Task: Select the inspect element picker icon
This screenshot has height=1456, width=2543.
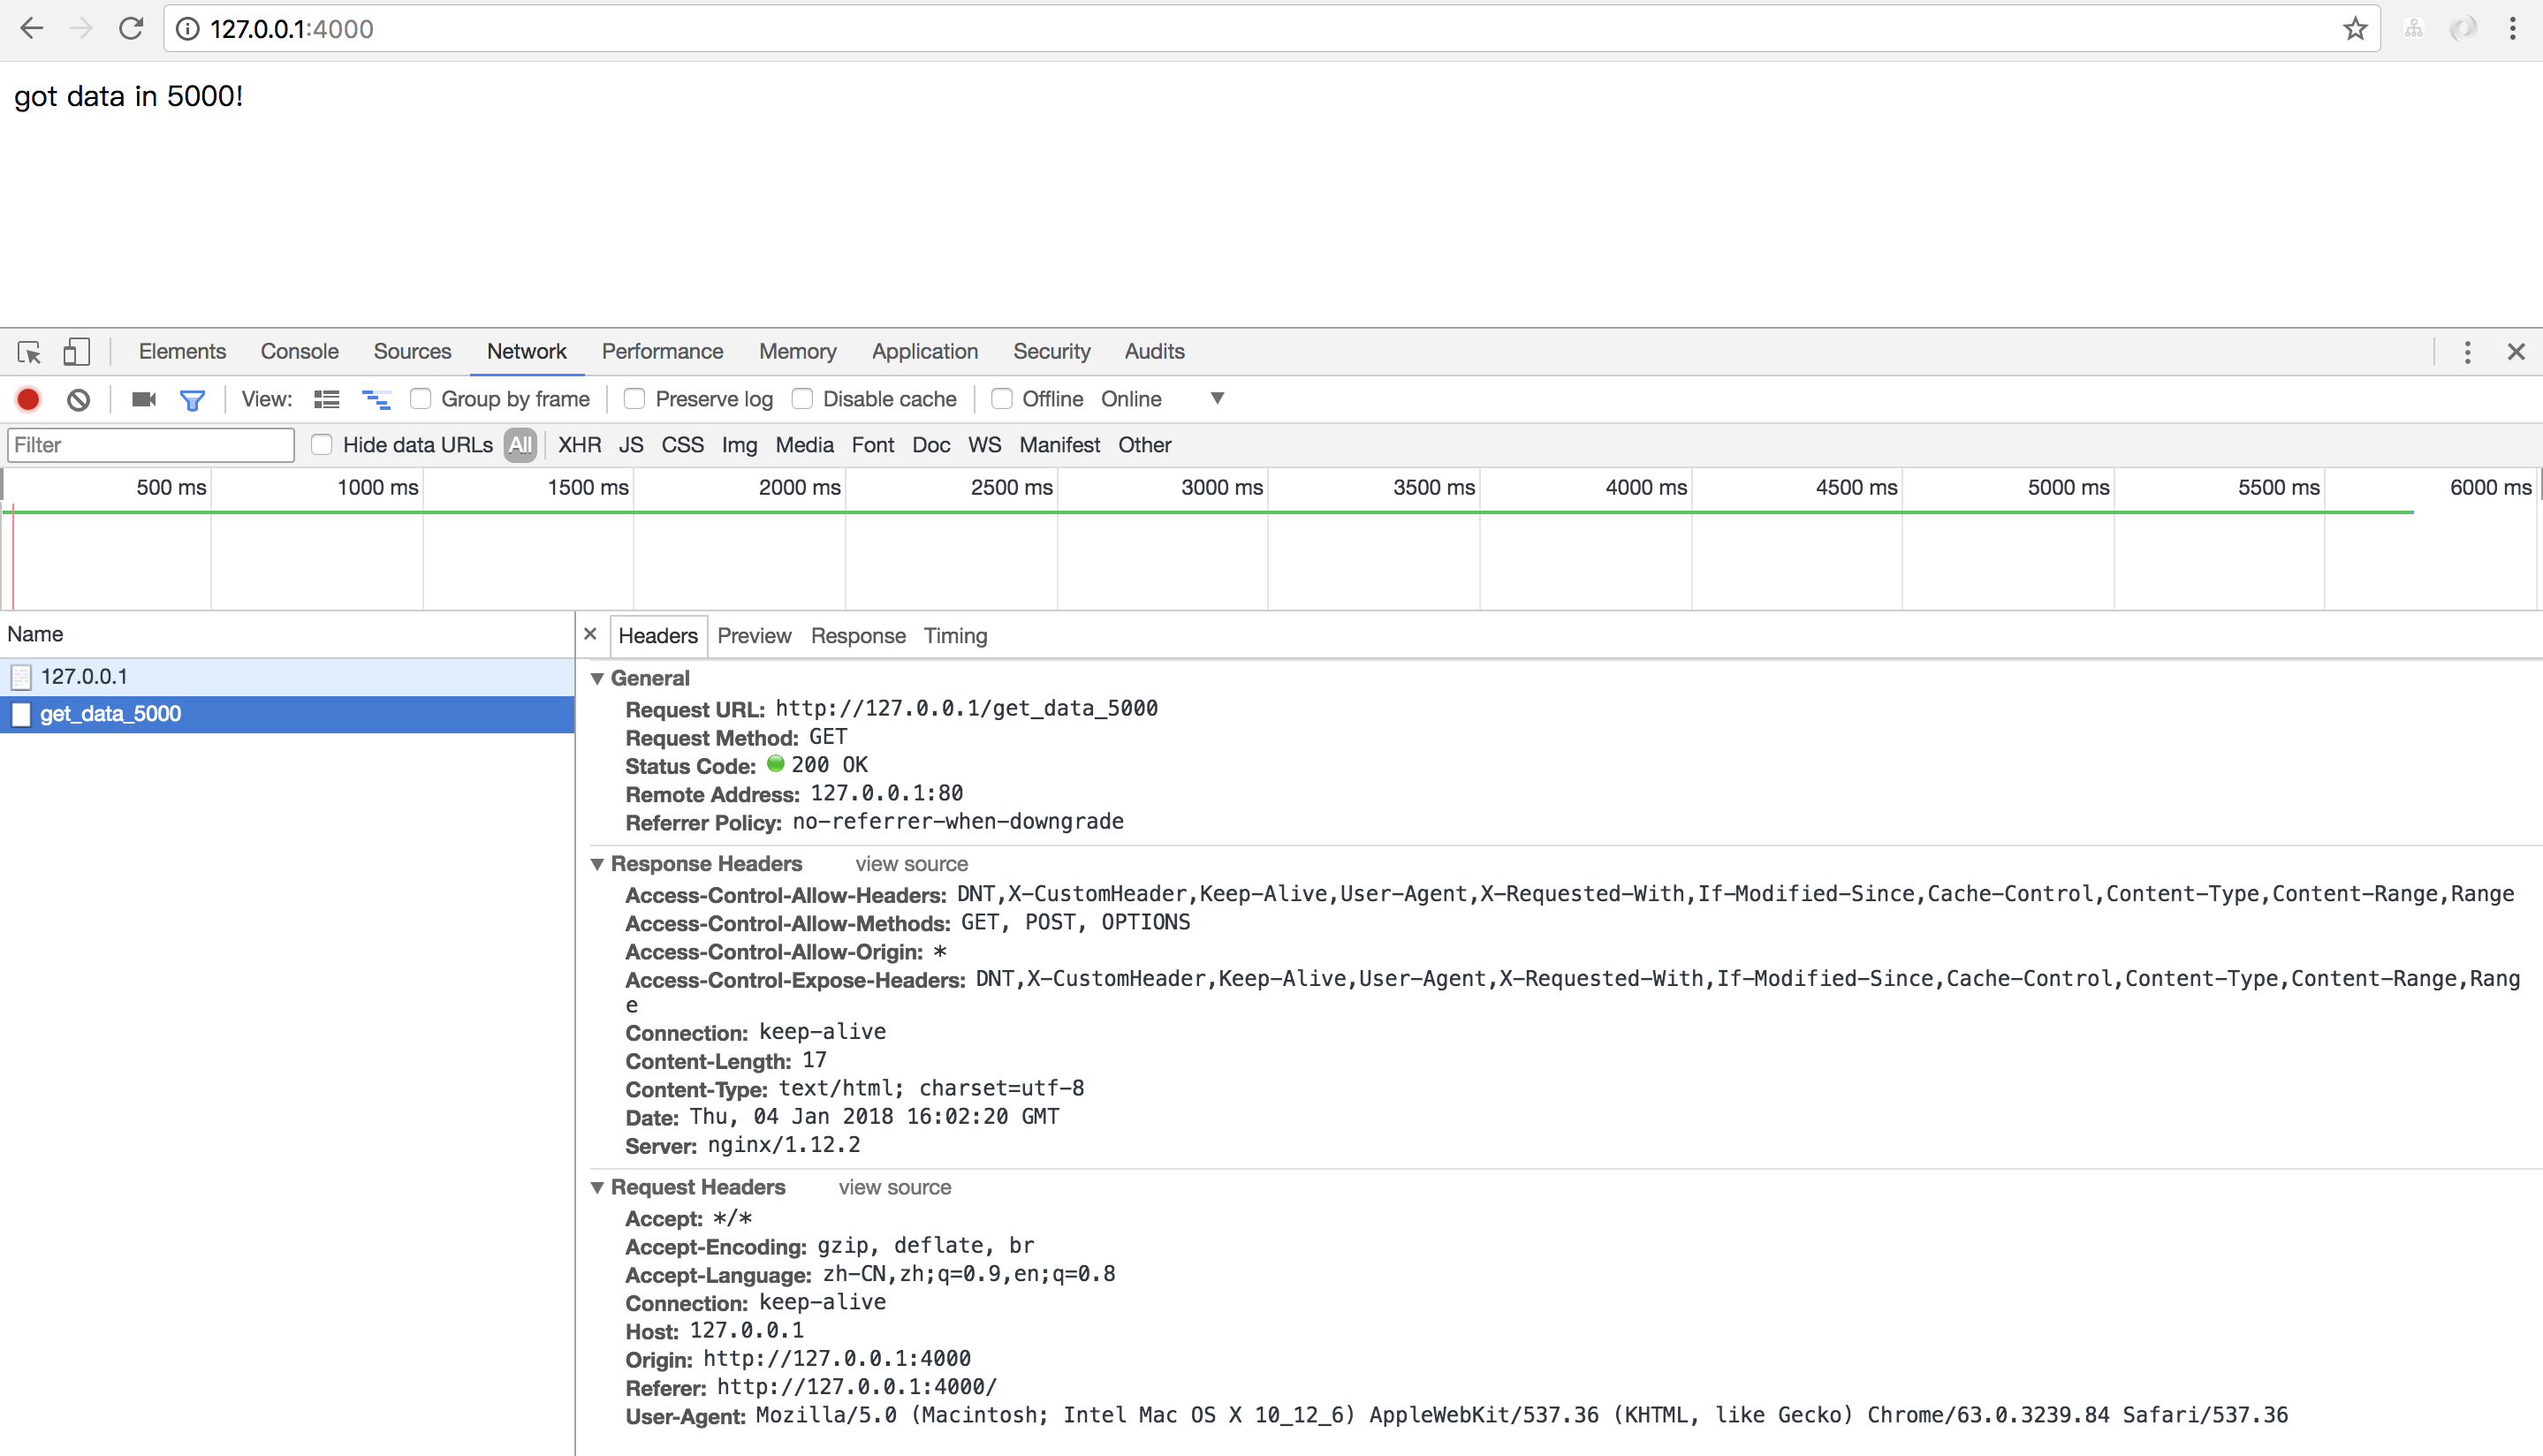Action: click(29, 352)
